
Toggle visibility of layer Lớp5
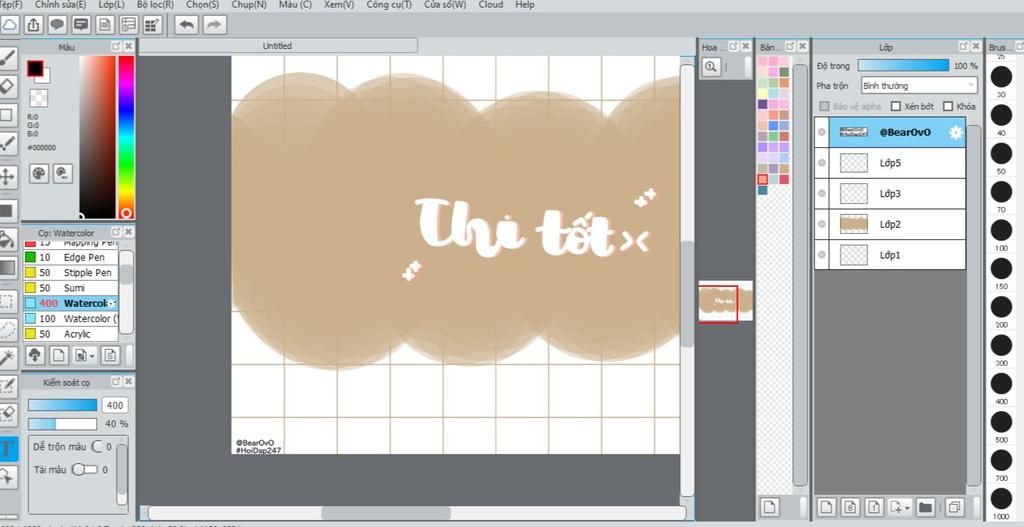click(x=822, y=163)
